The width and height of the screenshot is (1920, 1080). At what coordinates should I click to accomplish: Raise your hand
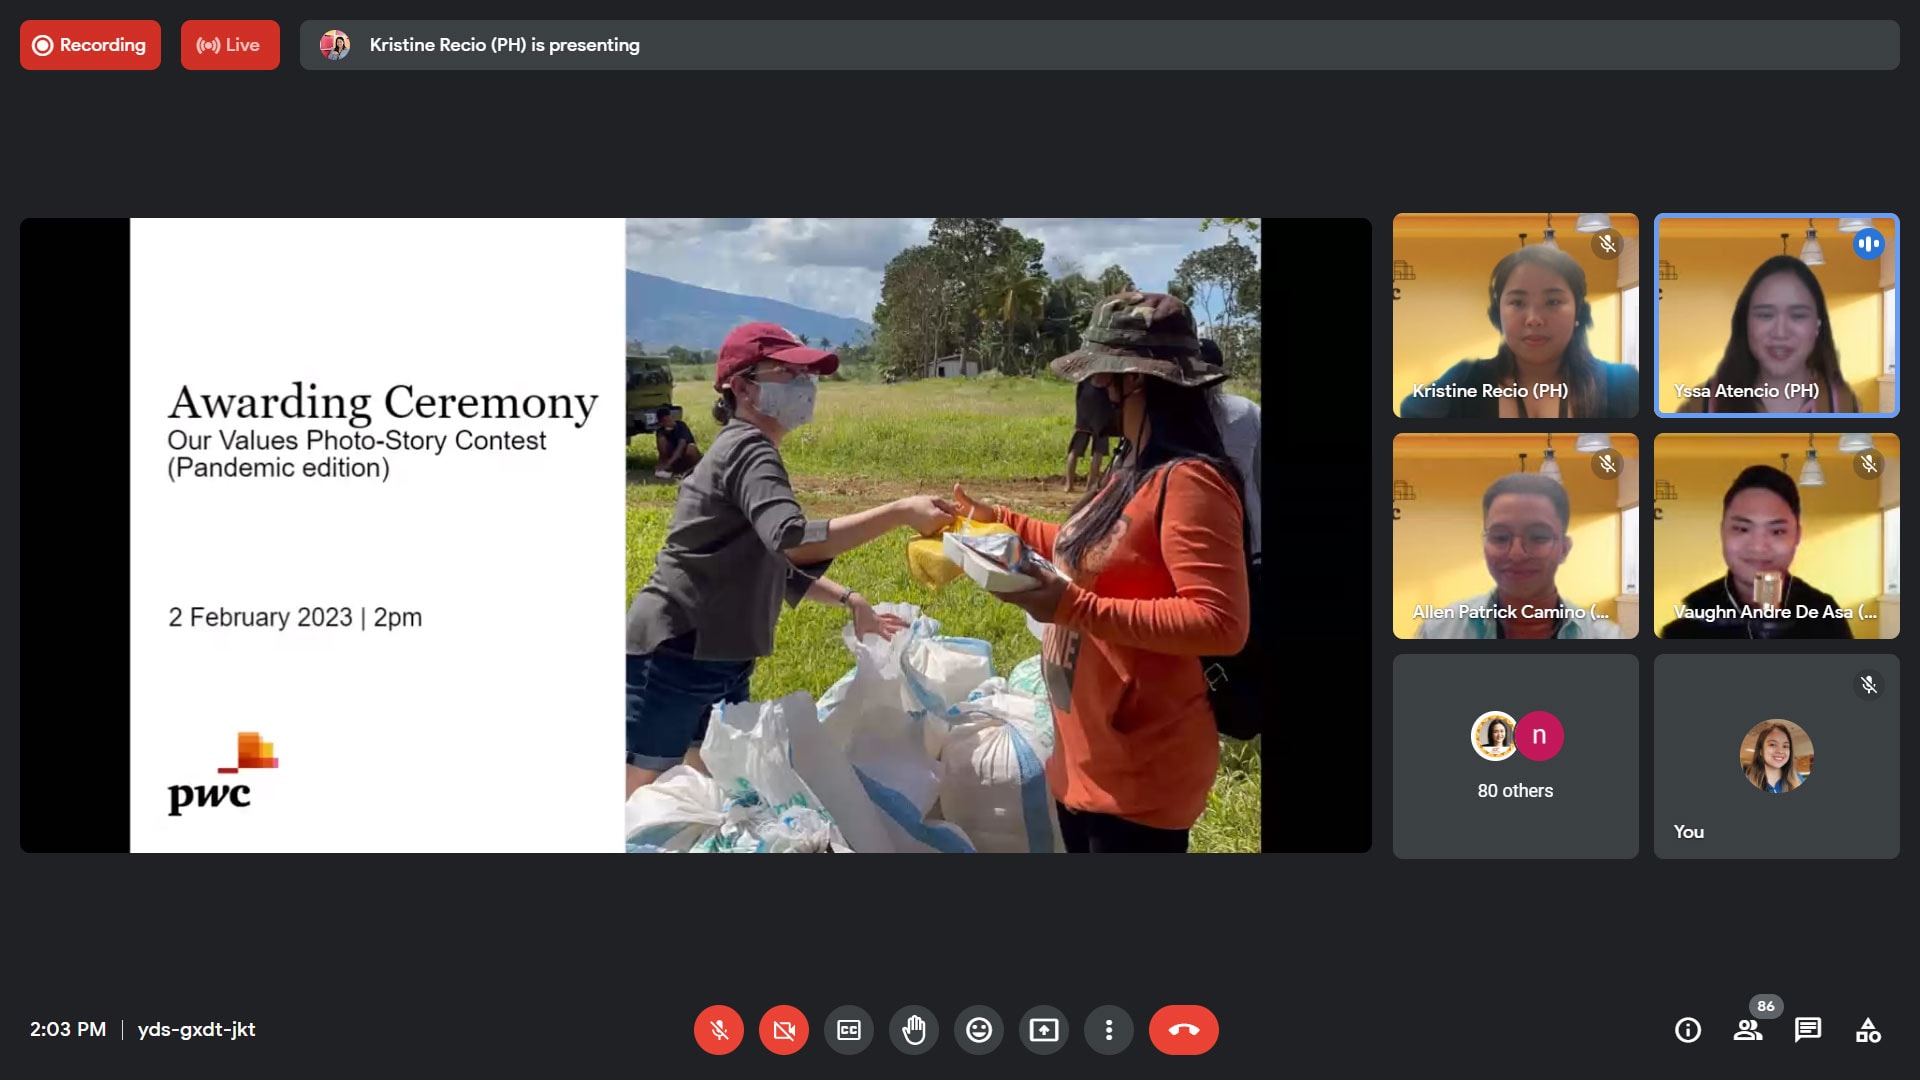(913, 1030)
